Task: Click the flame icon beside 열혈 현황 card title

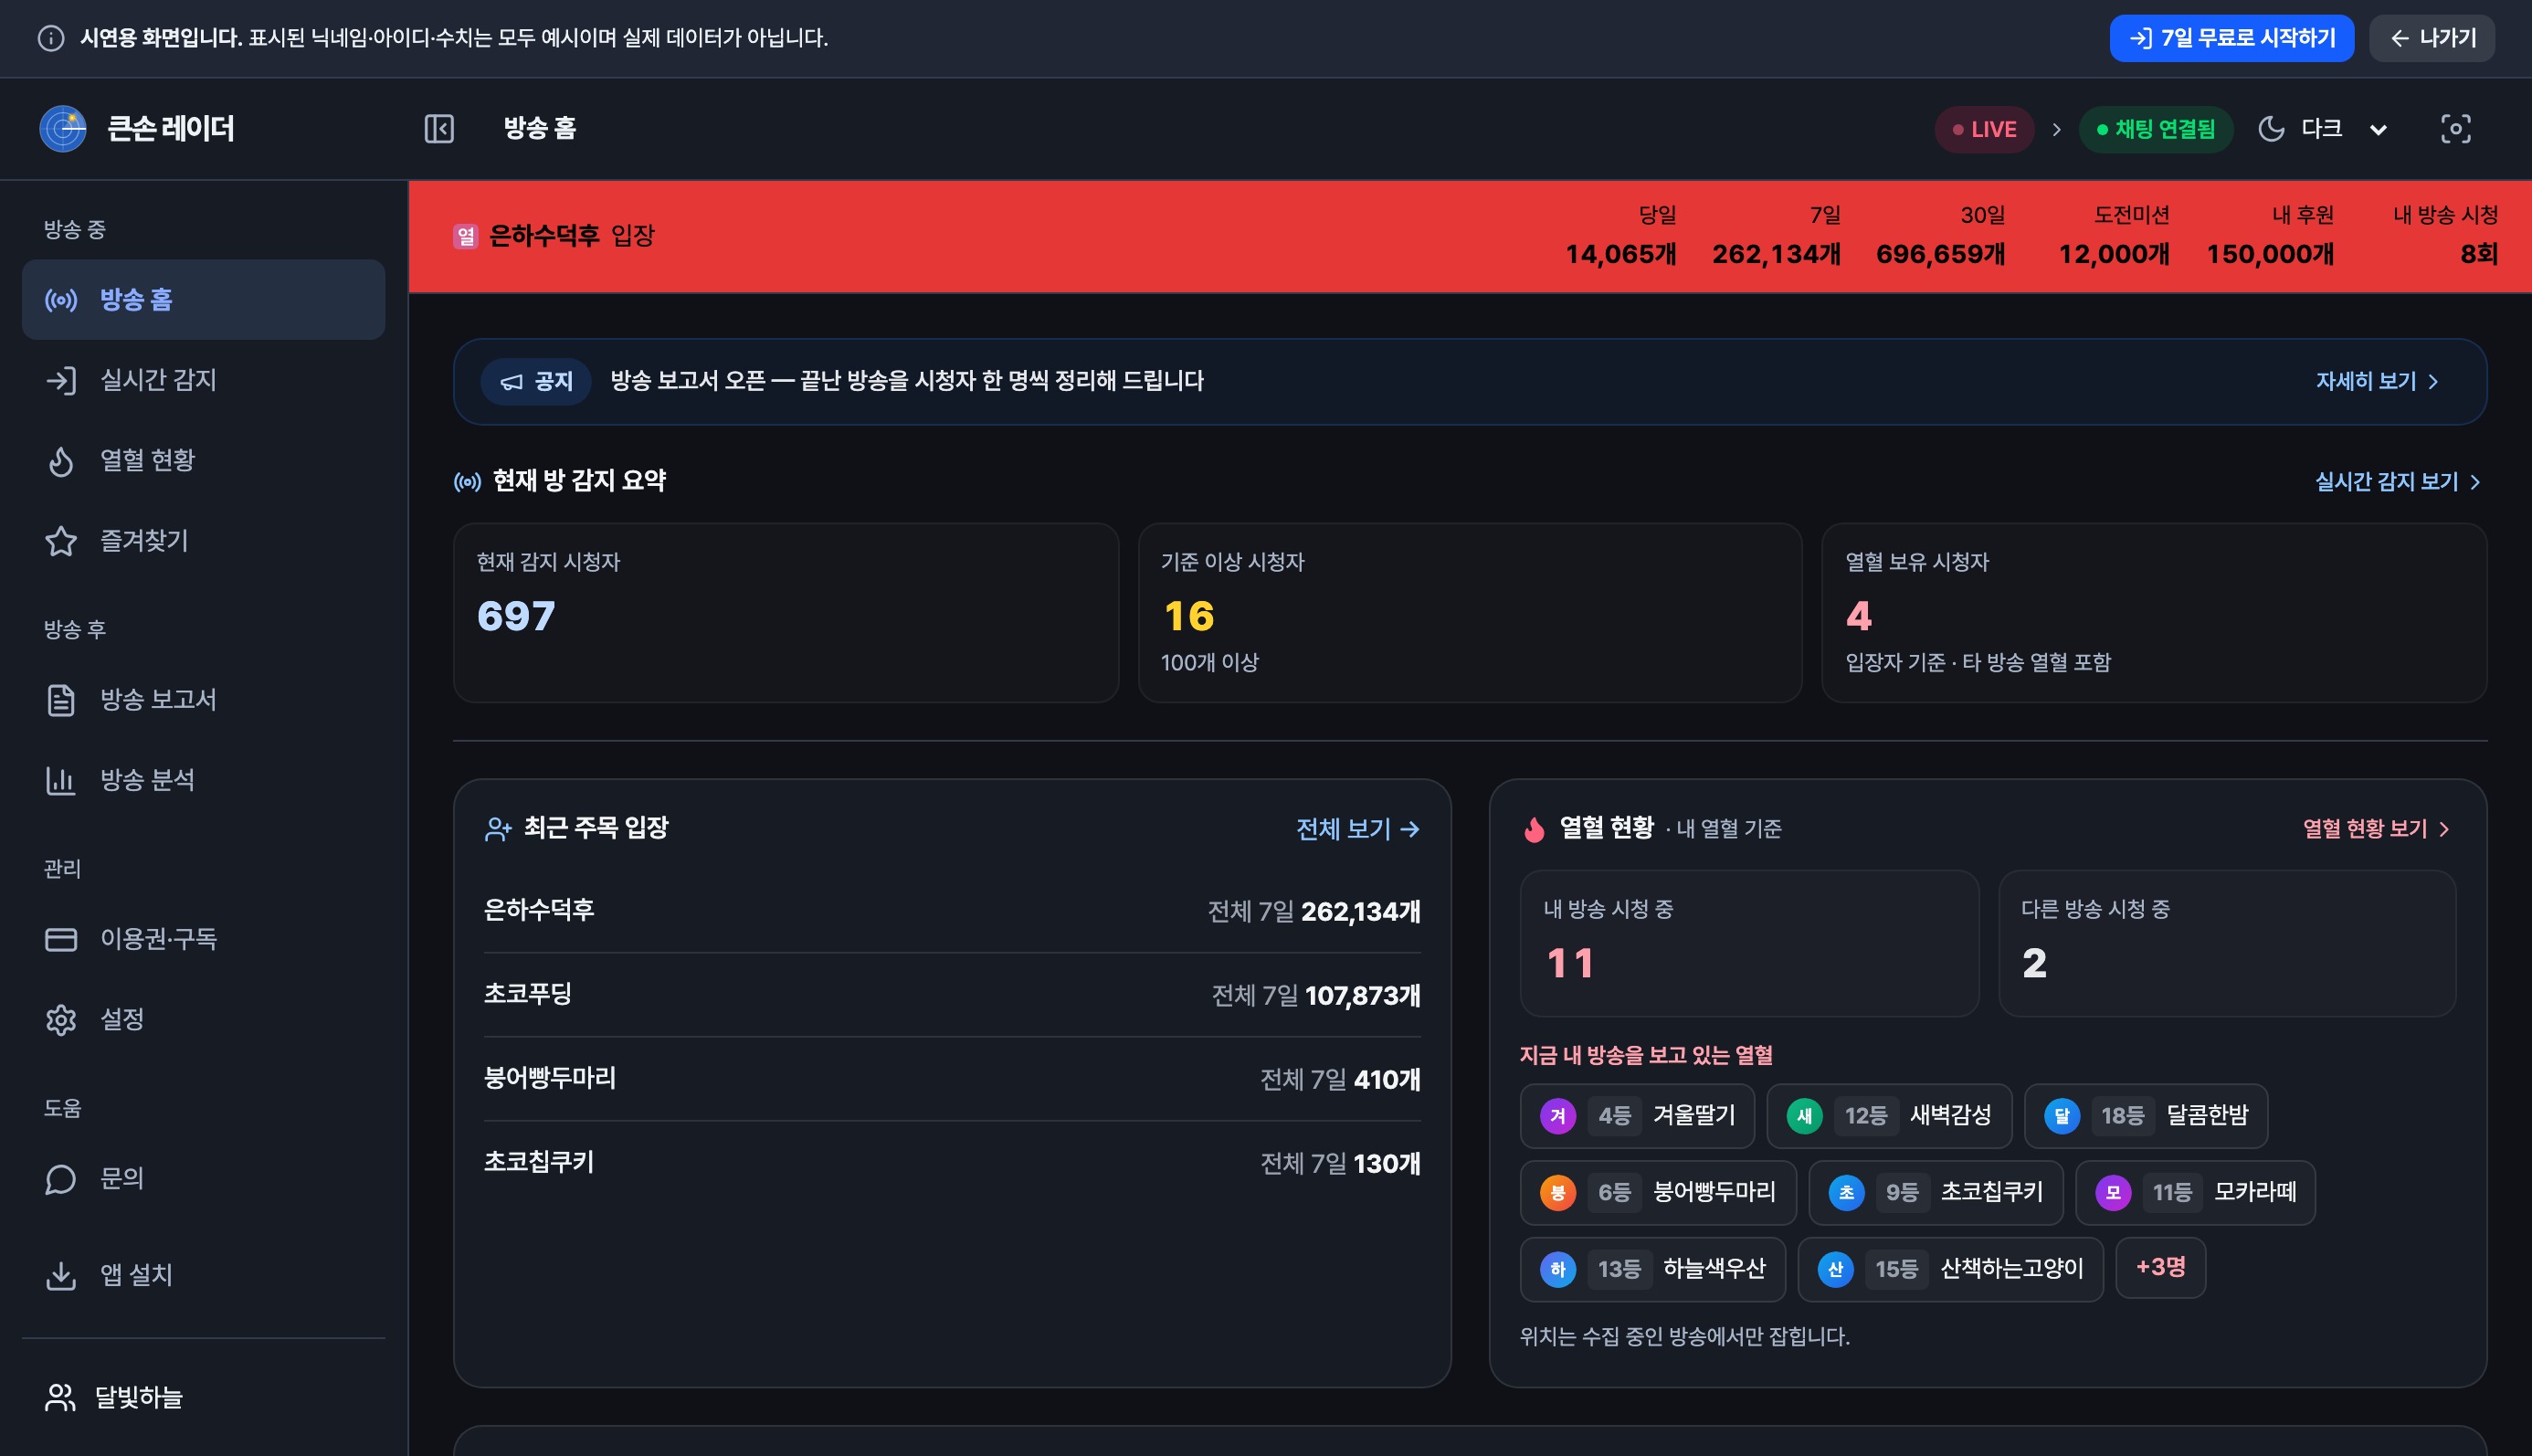Action: [x=1534, y=829]
